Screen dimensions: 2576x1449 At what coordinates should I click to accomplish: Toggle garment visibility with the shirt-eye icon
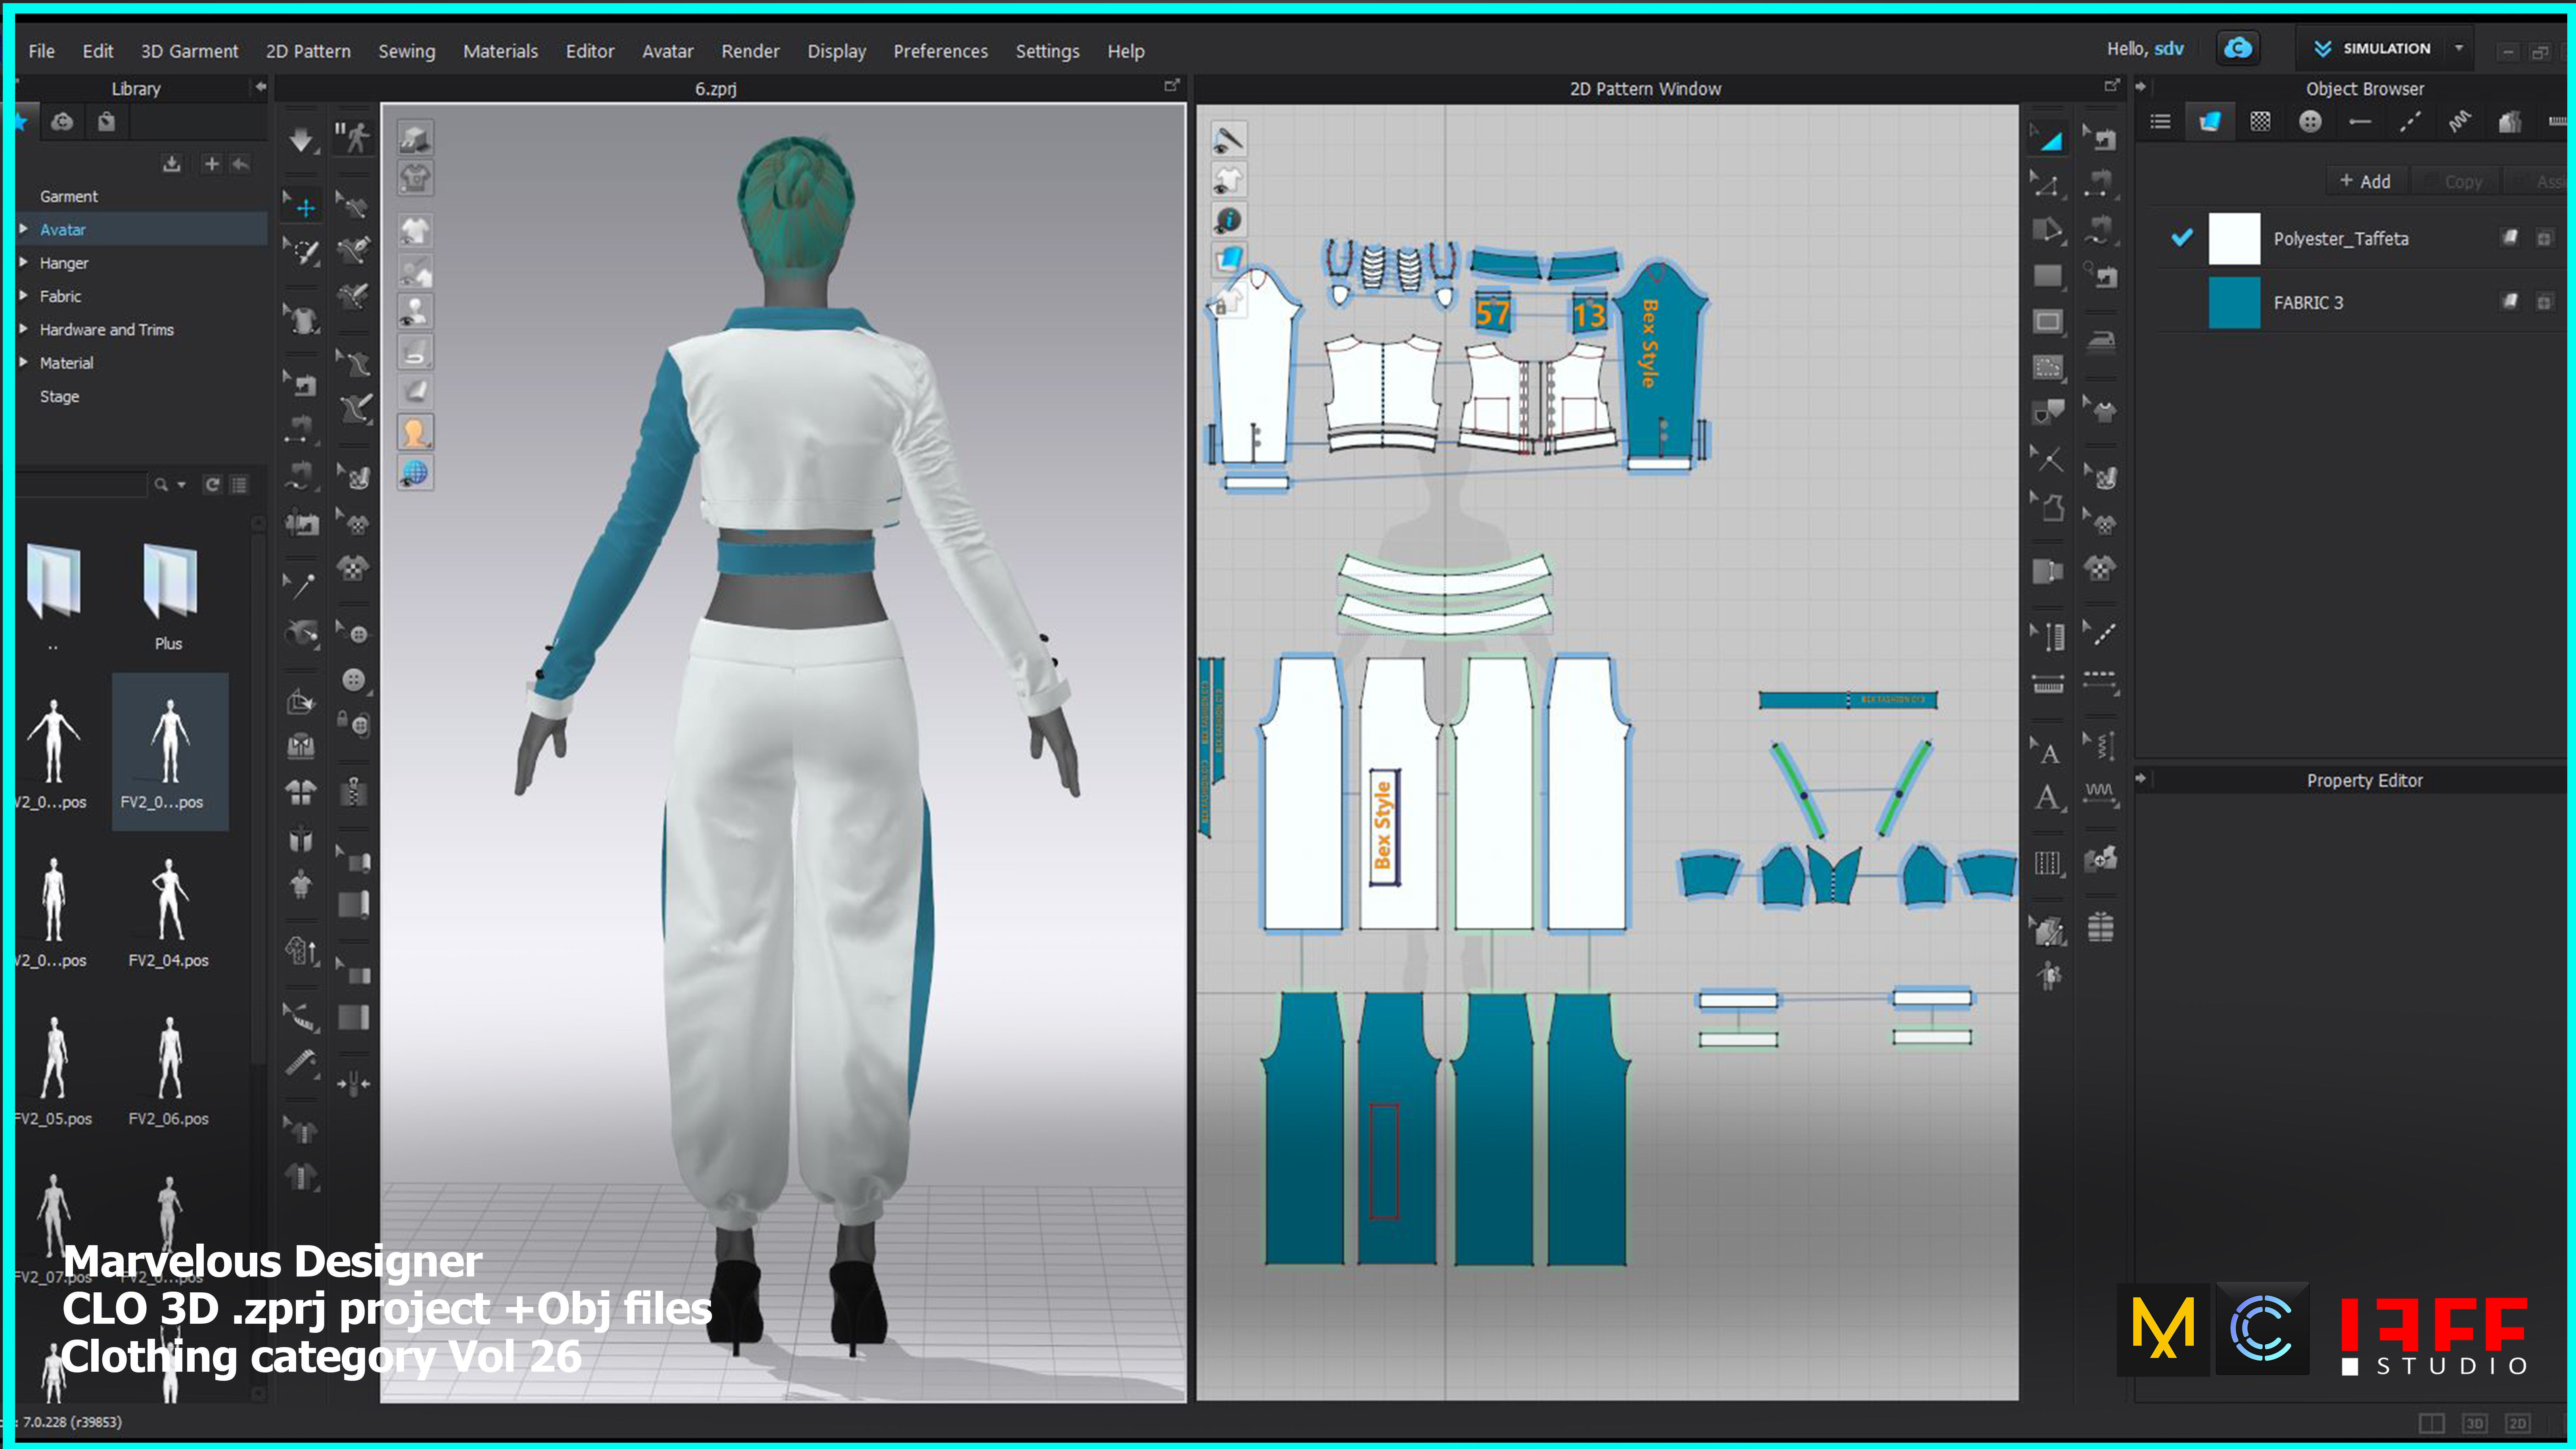415,230
